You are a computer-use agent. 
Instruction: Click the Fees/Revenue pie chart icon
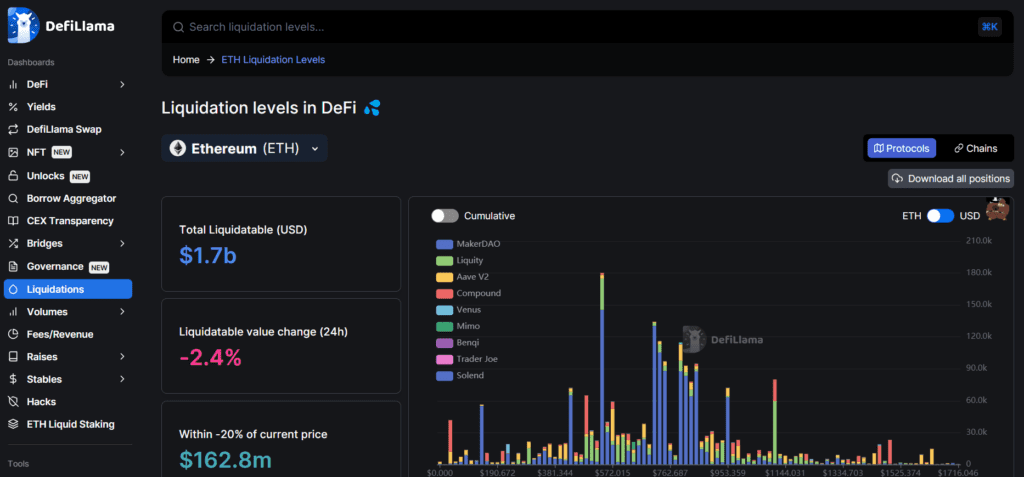pos(12,334)
